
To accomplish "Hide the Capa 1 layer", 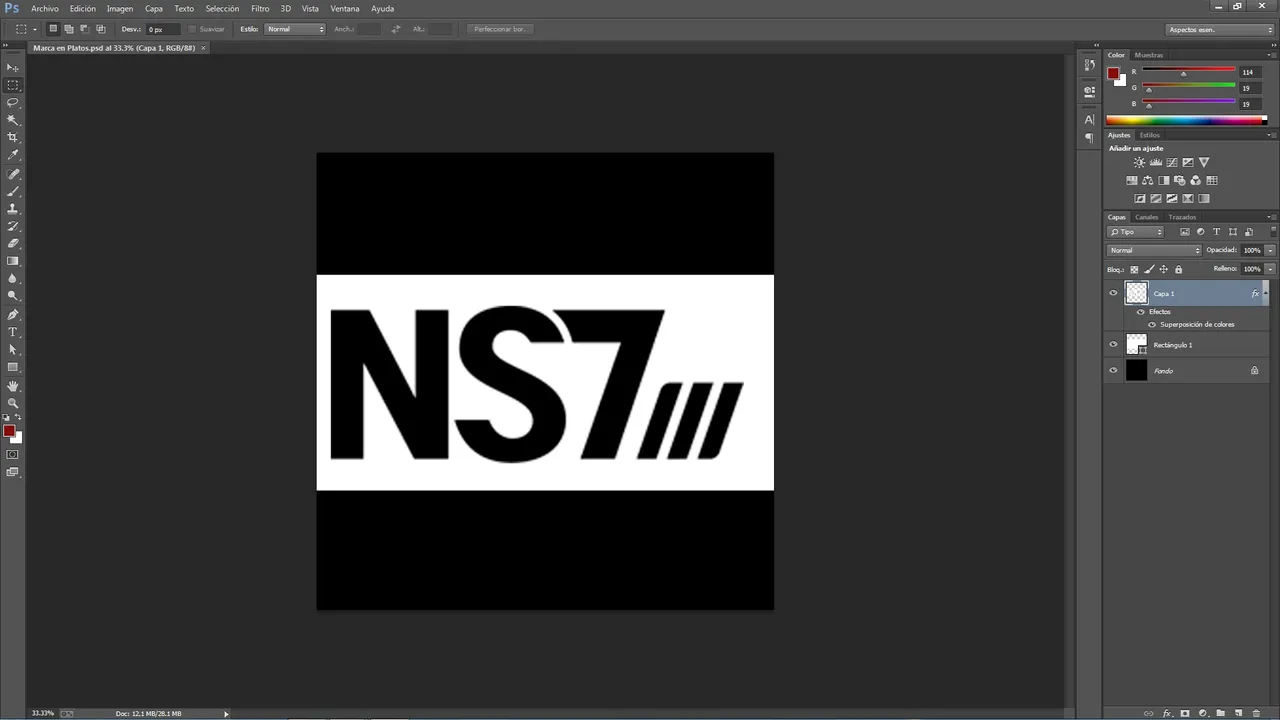I will click(1113, 293).
